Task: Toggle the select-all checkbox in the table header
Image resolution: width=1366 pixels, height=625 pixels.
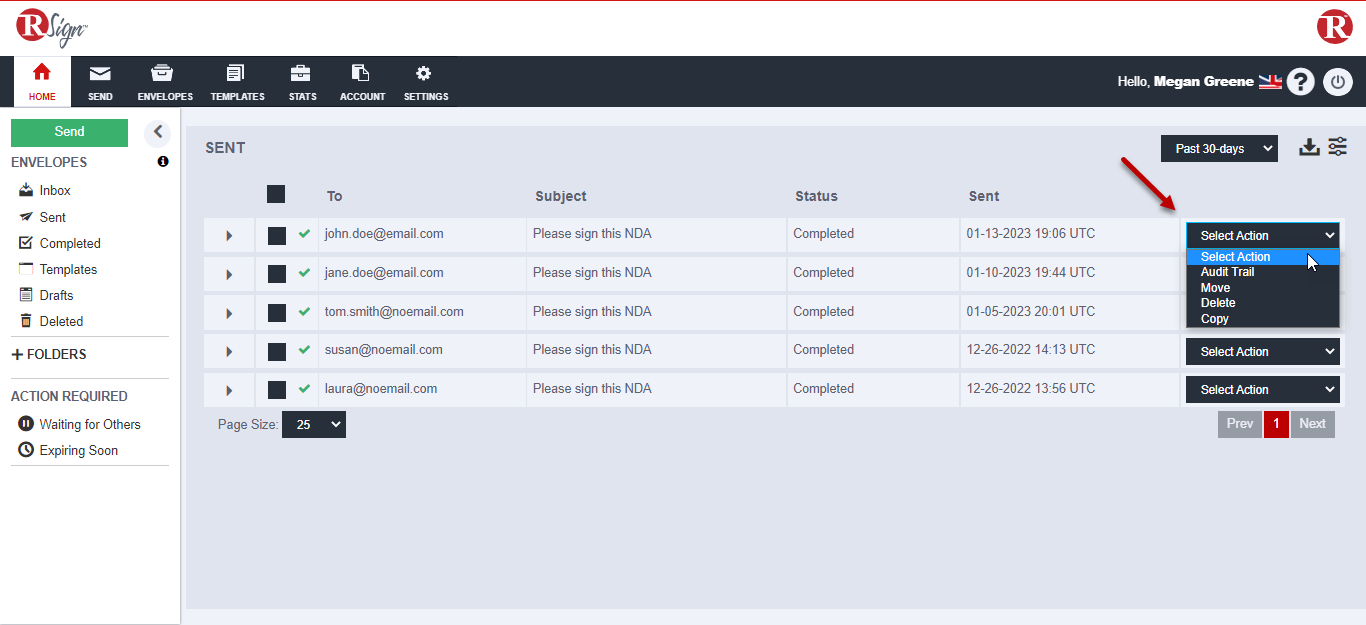Action: [276, 194]
